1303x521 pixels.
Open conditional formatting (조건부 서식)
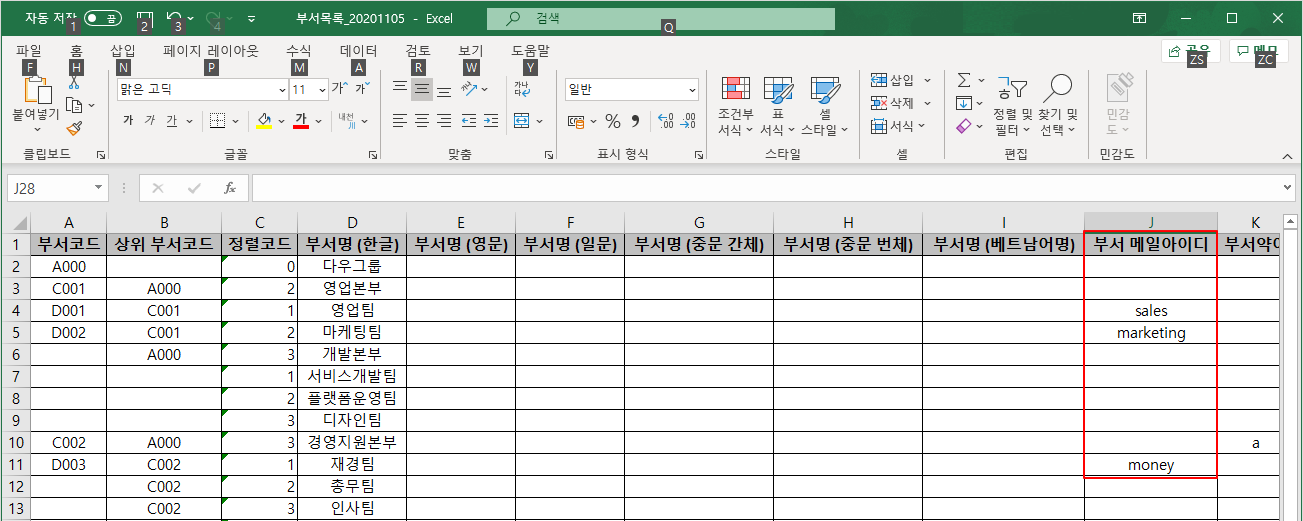pos(735,106)
